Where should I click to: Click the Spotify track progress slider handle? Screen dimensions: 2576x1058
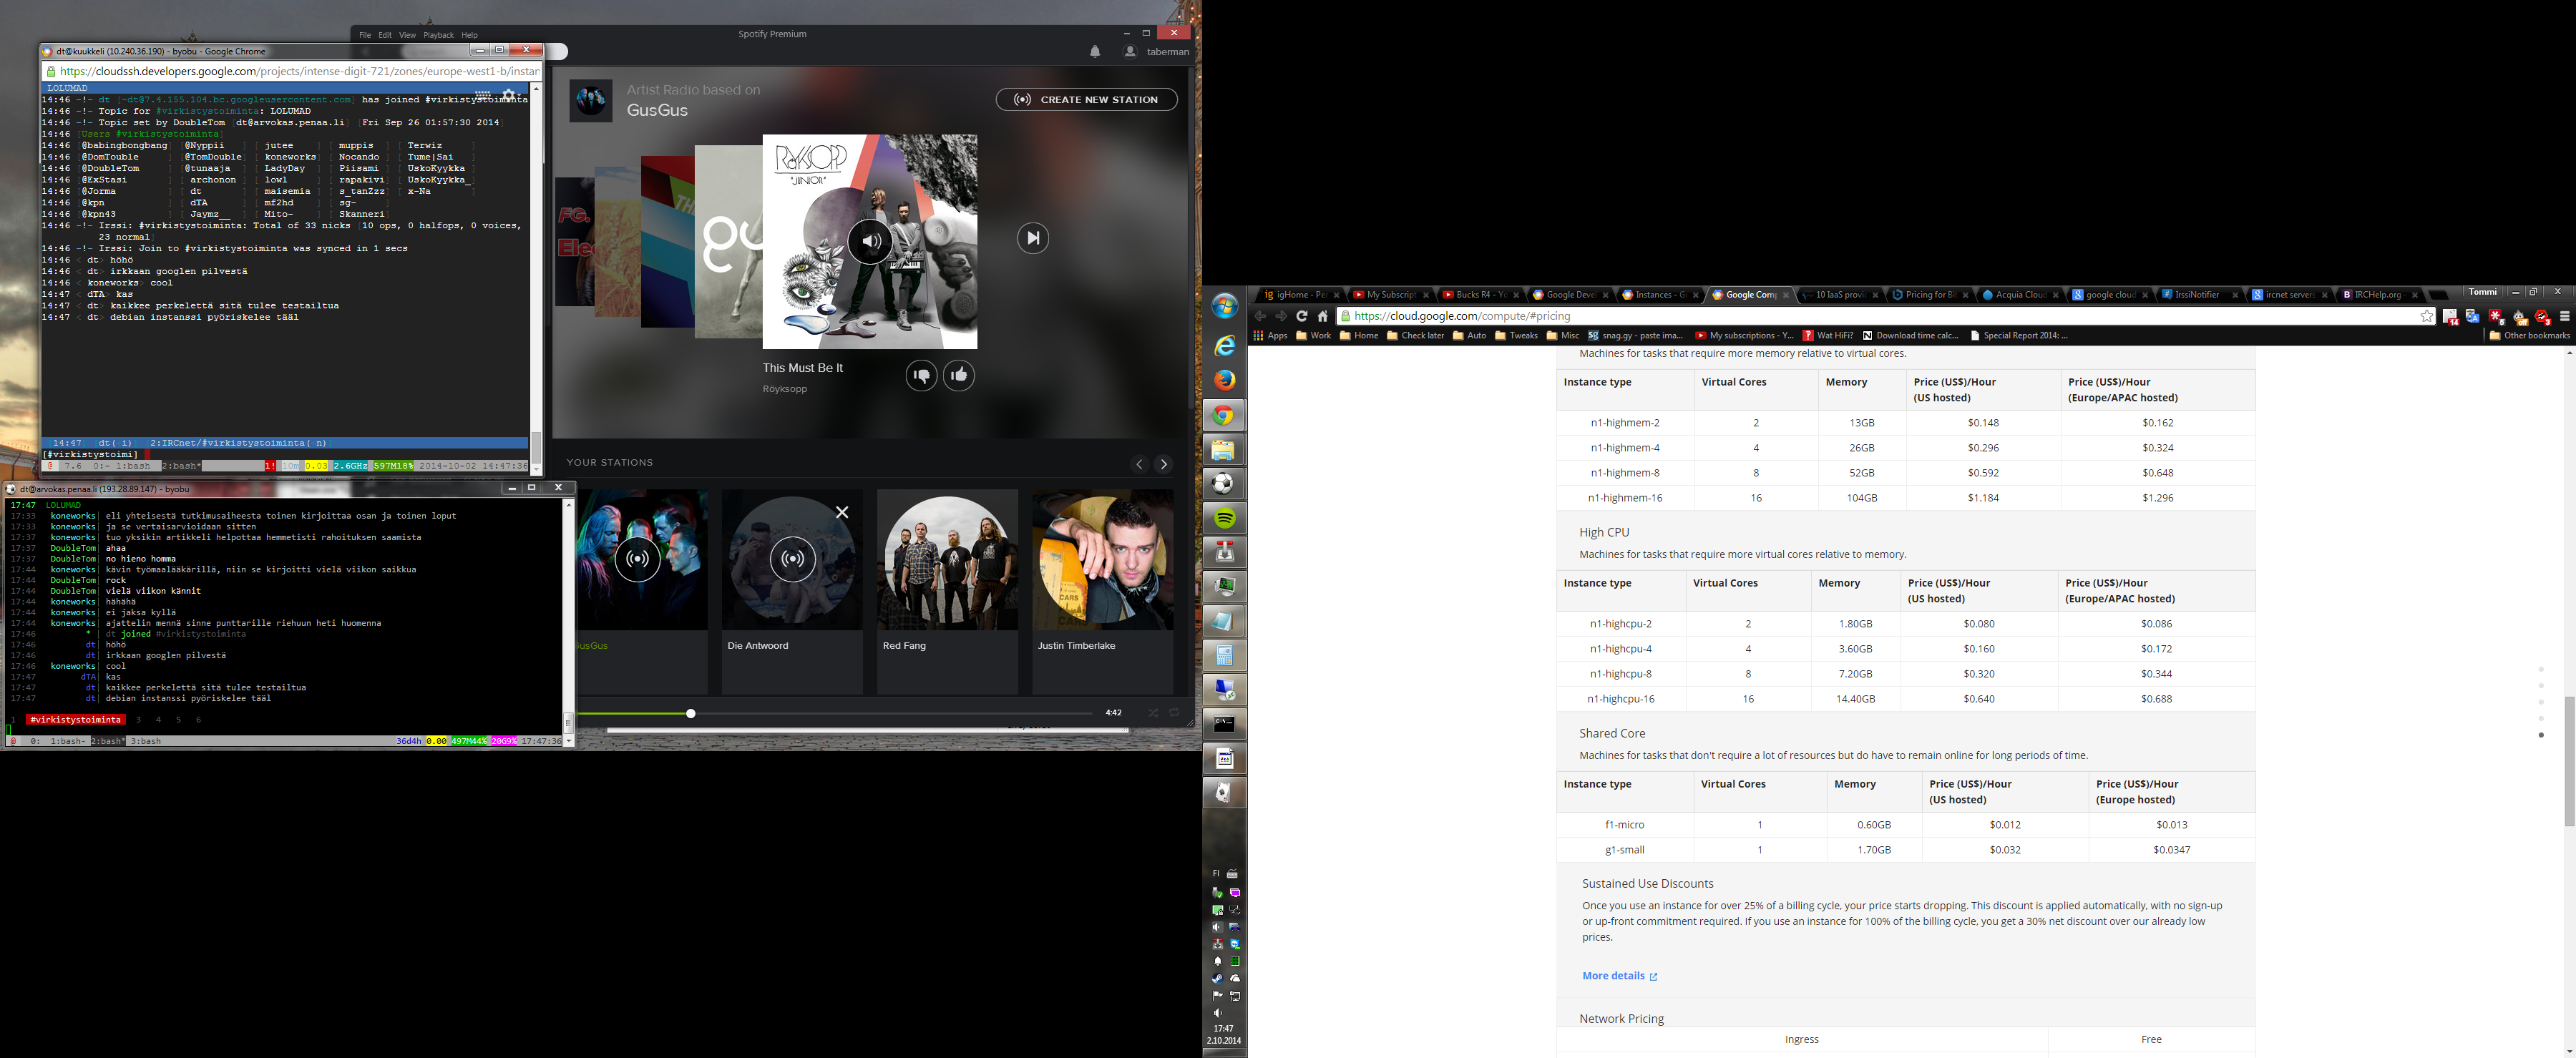pos(690,713)
